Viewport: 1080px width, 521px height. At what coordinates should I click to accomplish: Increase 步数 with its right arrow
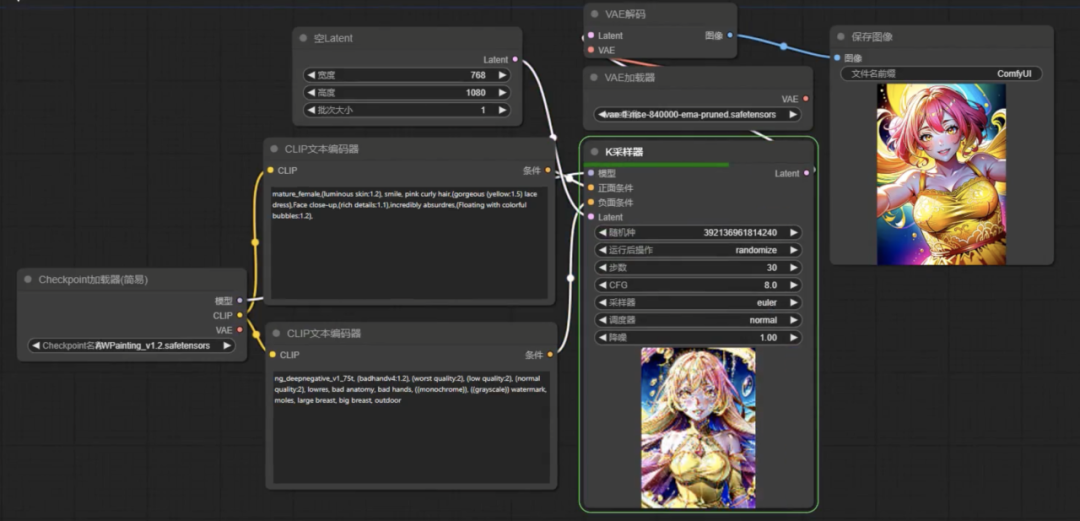(x=793, y=267)
